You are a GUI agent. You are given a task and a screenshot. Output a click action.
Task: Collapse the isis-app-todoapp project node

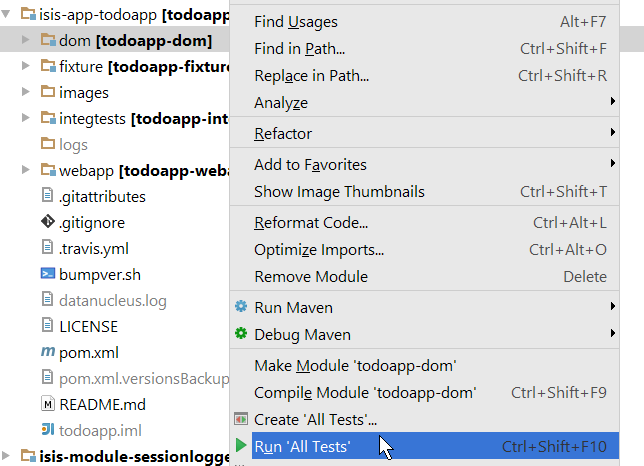tap(8, 15)
